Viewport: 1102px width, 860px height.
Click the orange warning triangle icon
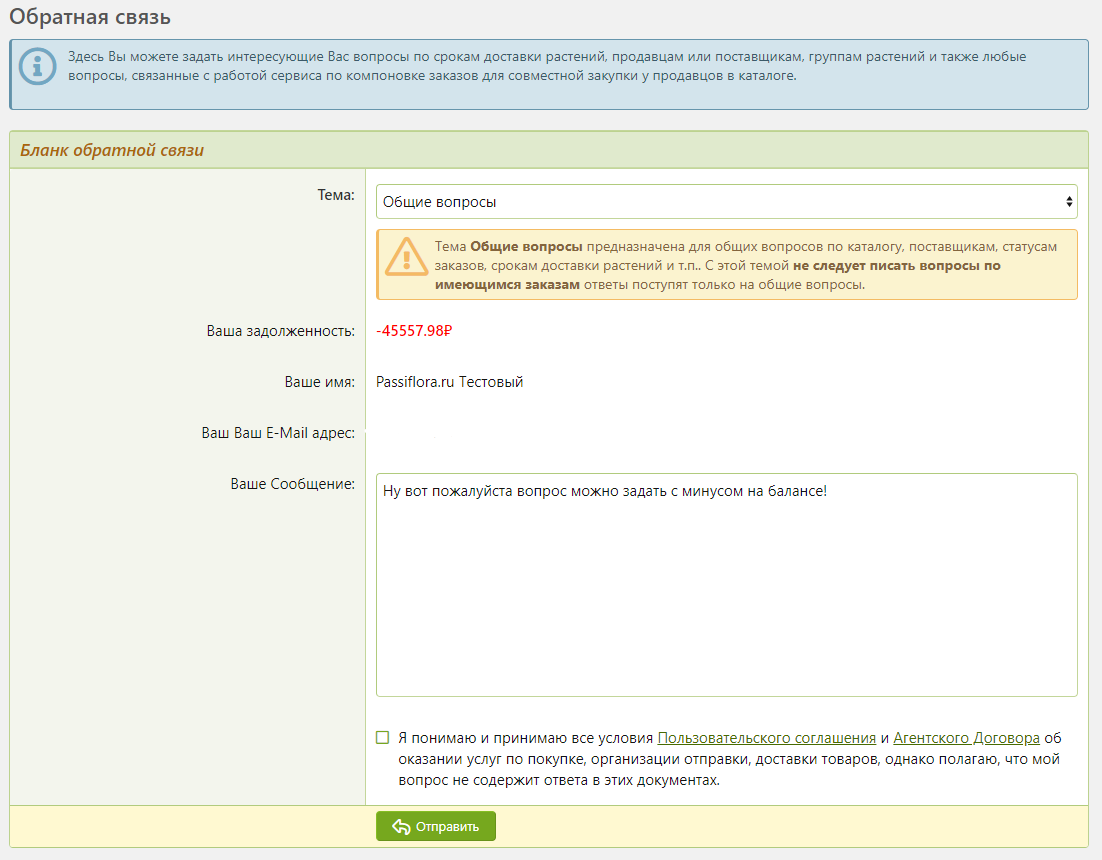(406, 257)
